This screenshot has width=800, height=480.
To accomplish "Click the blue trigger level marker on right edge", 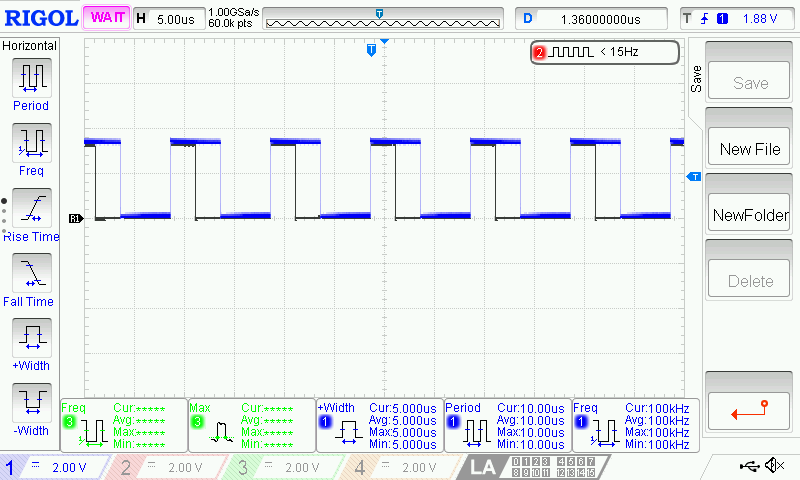I will coord(691,177).
